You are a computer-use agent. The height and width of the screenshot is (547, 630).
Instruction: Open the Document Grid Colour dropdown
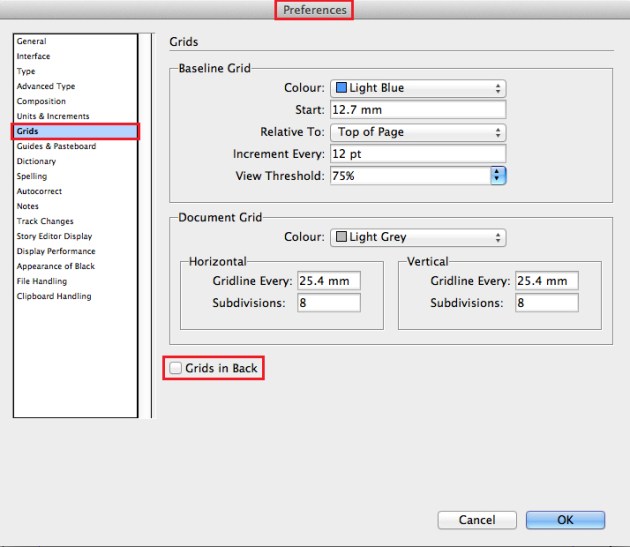(x=417, y=237)
